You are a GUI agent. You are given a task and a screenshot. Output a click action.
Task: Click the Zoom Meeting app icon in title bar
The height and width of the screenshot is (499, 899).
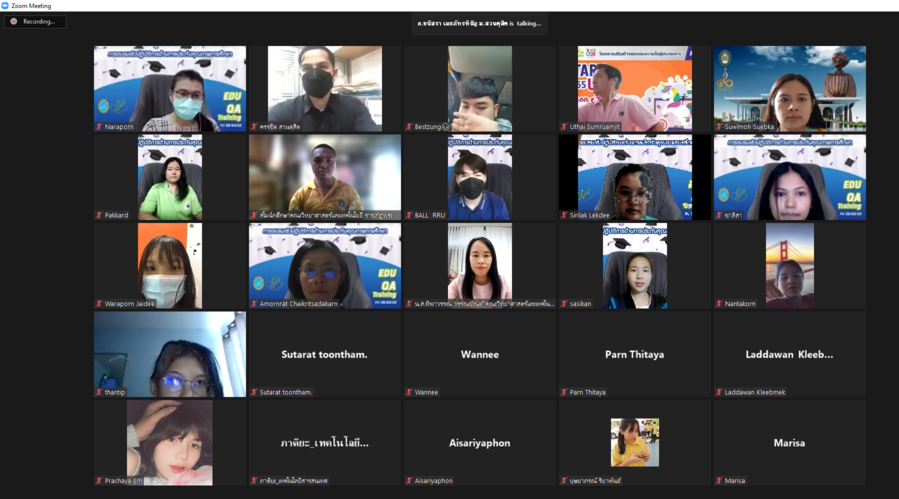point(6,5)
